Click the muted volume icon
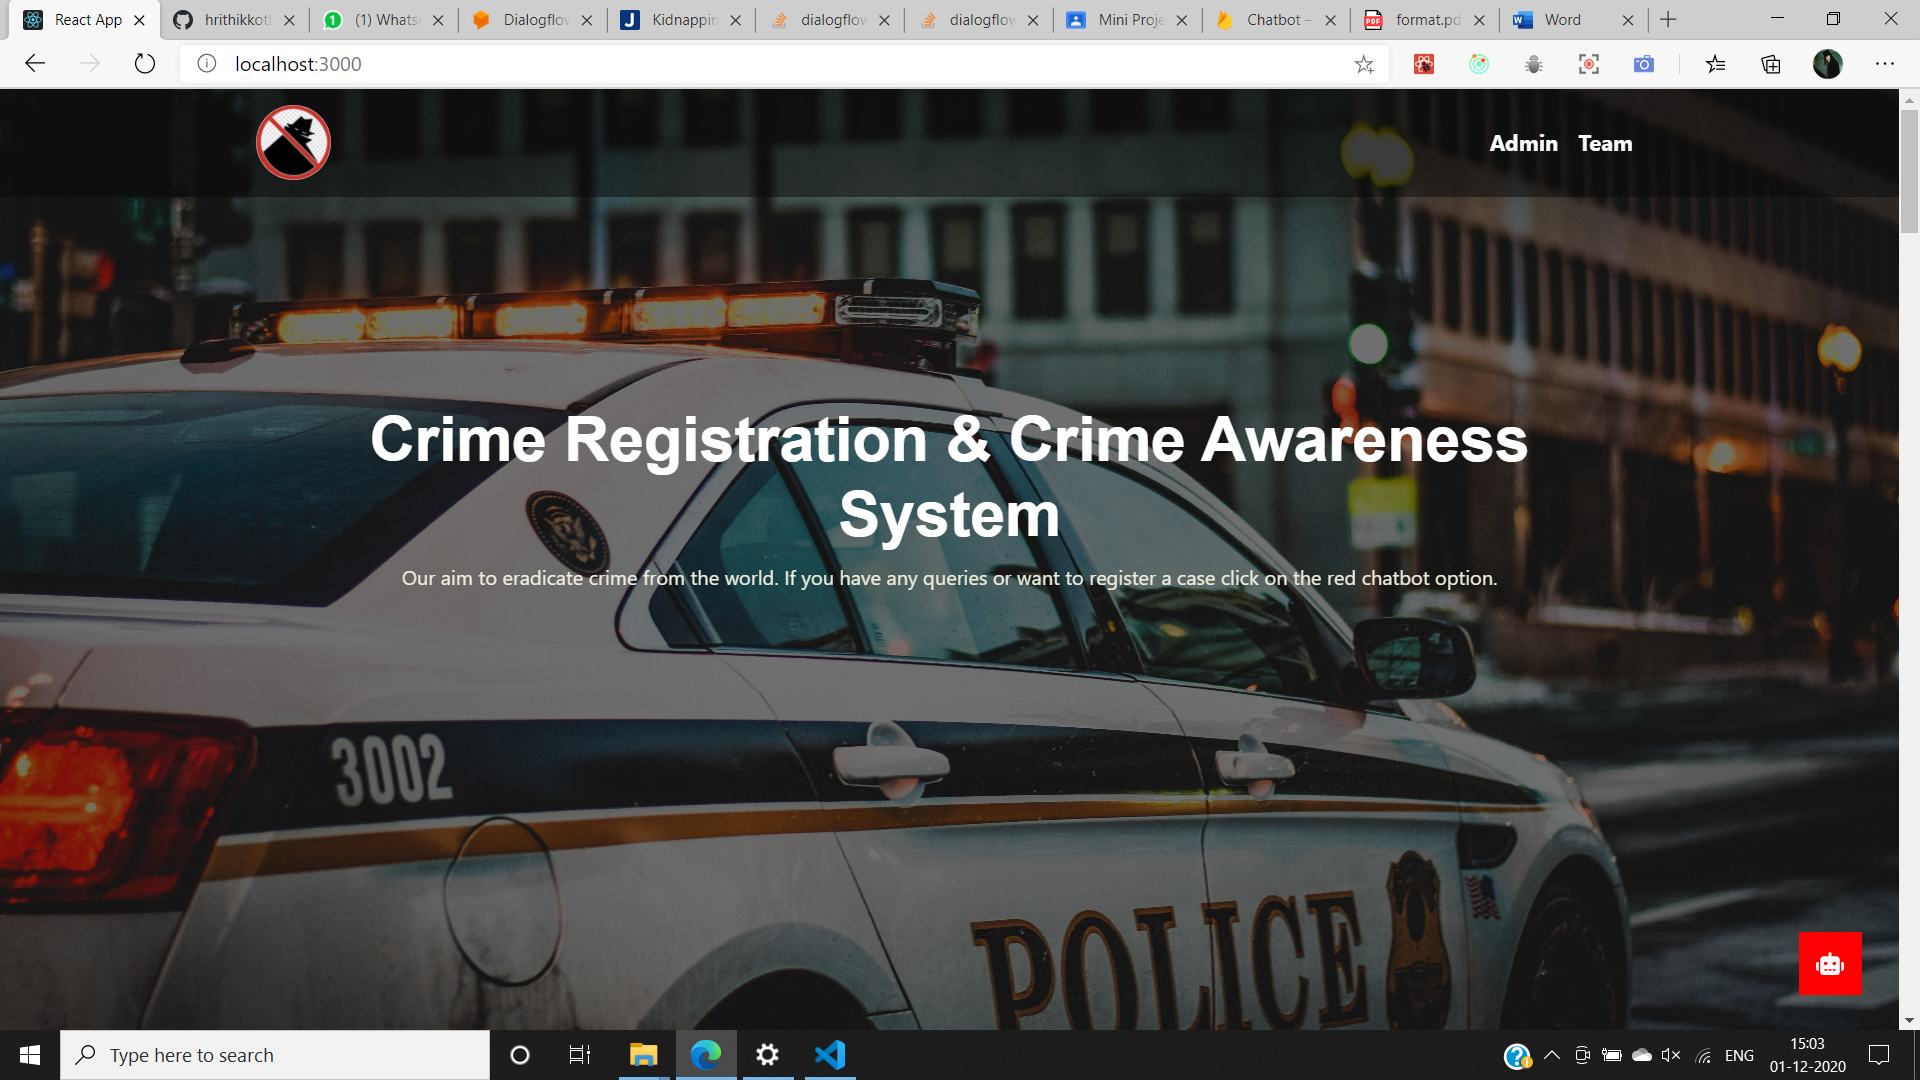Screen dimensions: 1920x1080 [x=1671, y=1055]
